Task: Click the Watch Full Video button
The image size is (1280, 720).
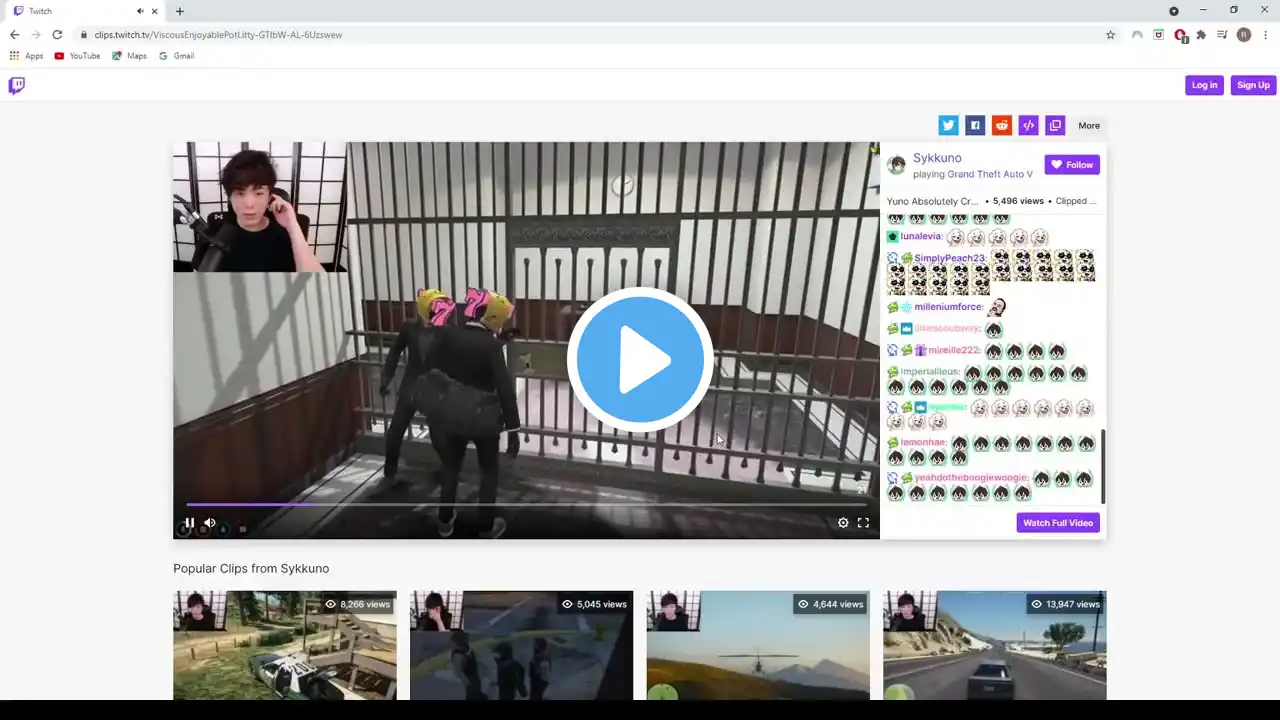Action: pyautogui.click(x=1058, y=523)
